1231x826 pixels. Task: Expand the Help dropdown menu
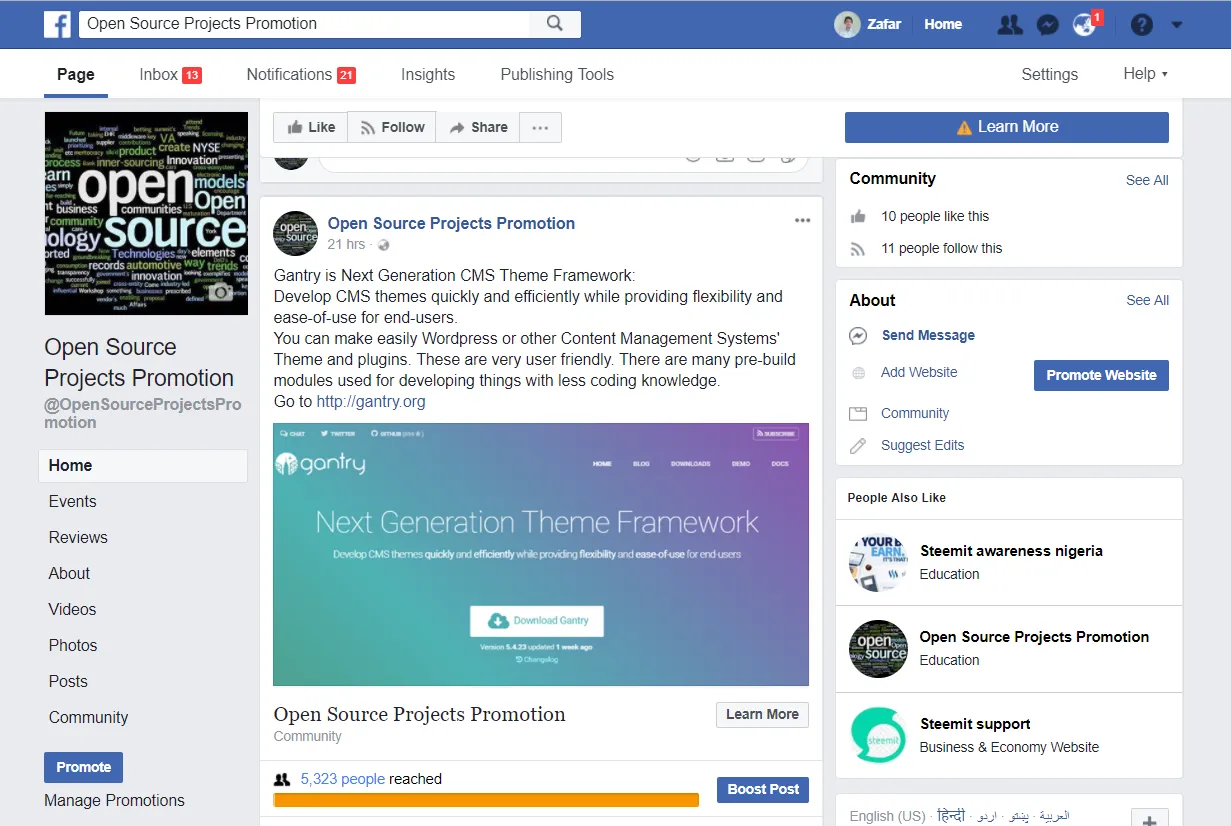pyautogui.click(x=1145, y=74)
